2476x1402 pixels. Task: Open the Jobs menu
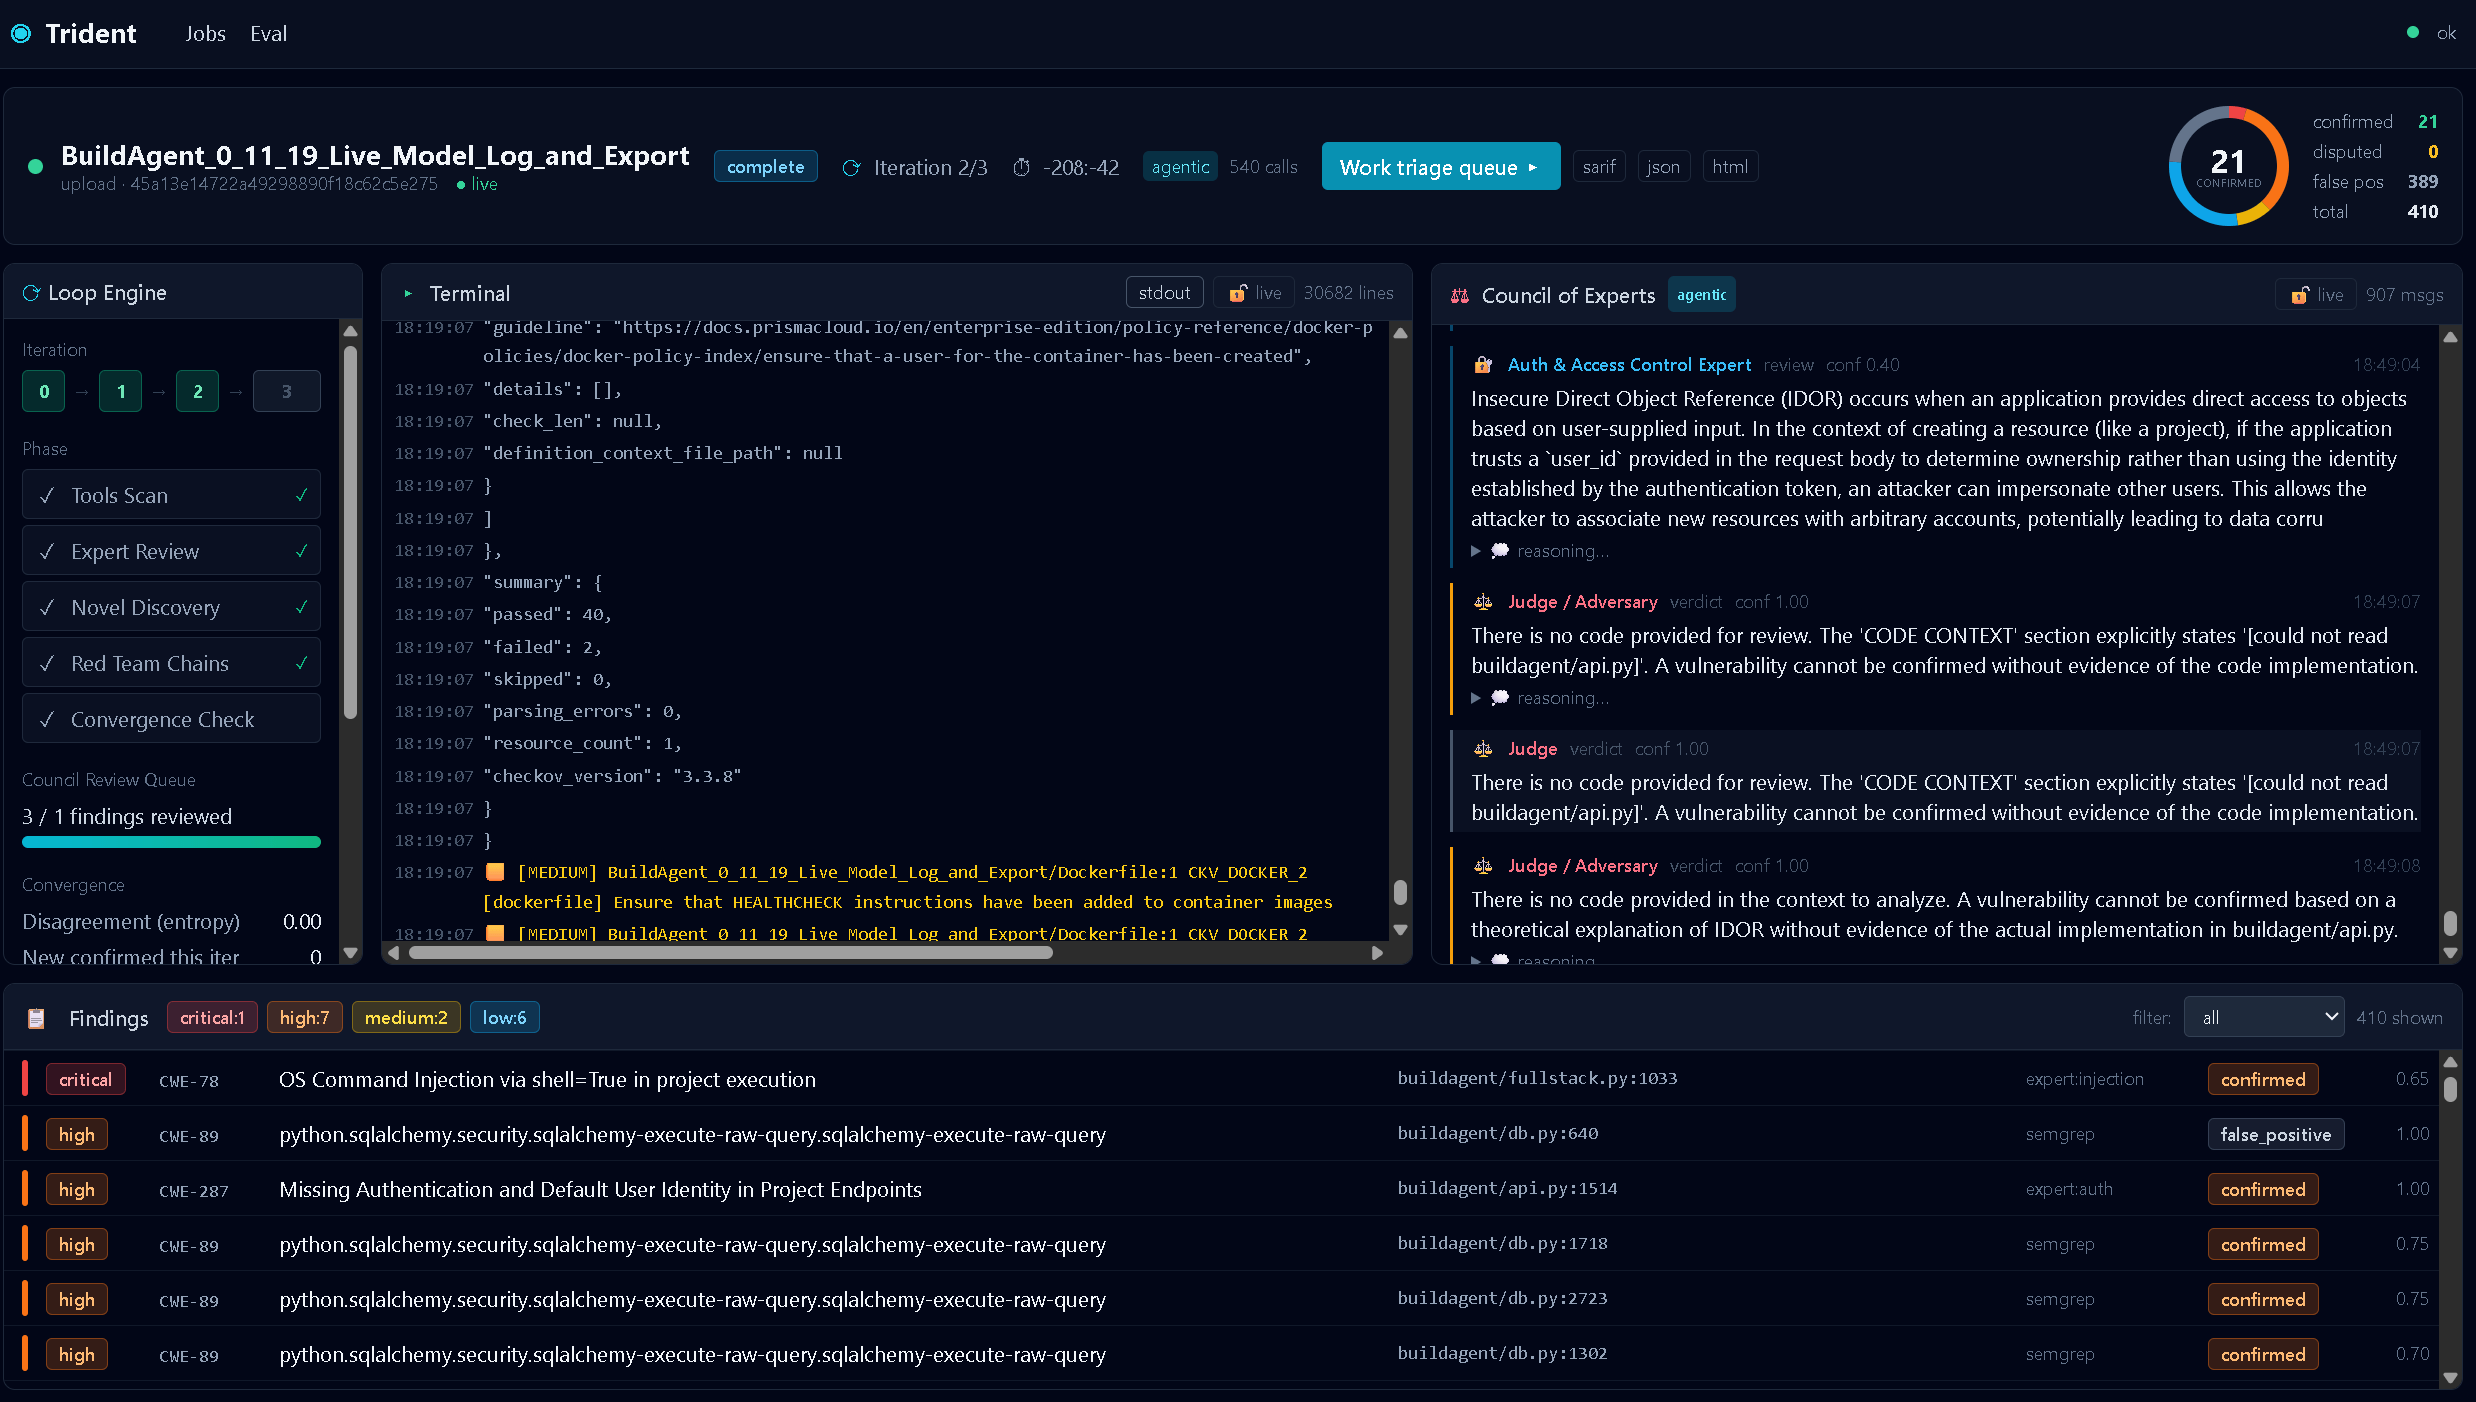(205, 34)
